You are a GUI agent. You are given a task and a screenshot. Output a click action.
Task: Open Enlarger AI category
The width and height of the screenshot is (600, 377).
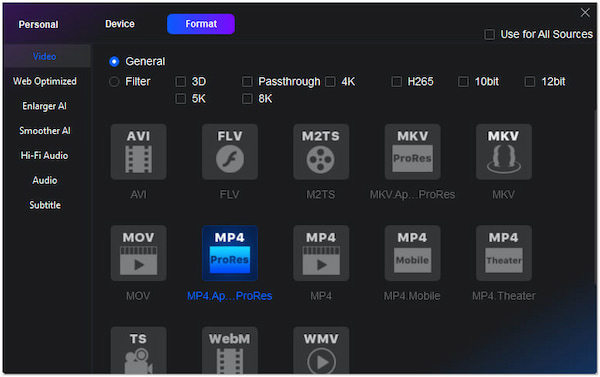tap(44, 106)
